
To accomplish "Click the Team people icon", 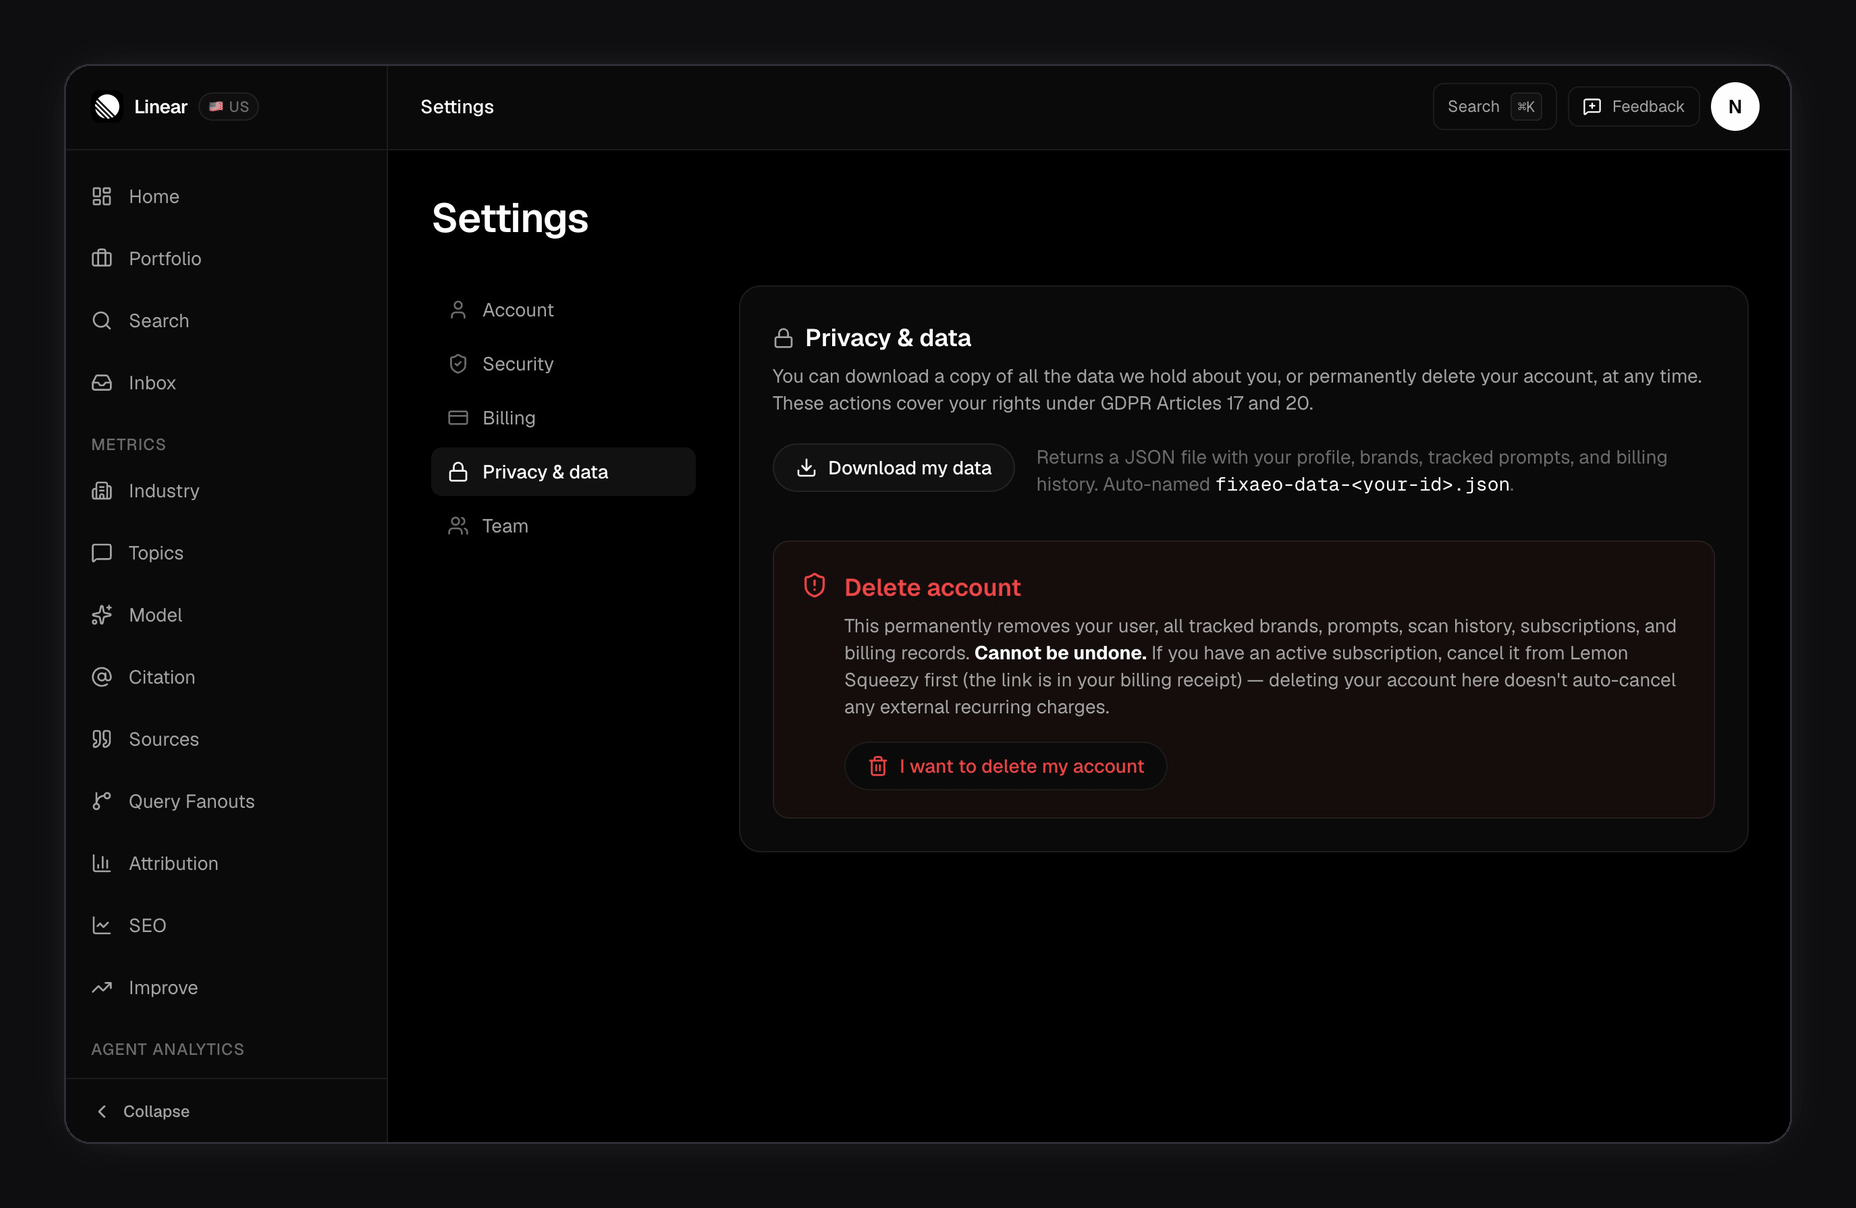I will [x=458, y=526].
